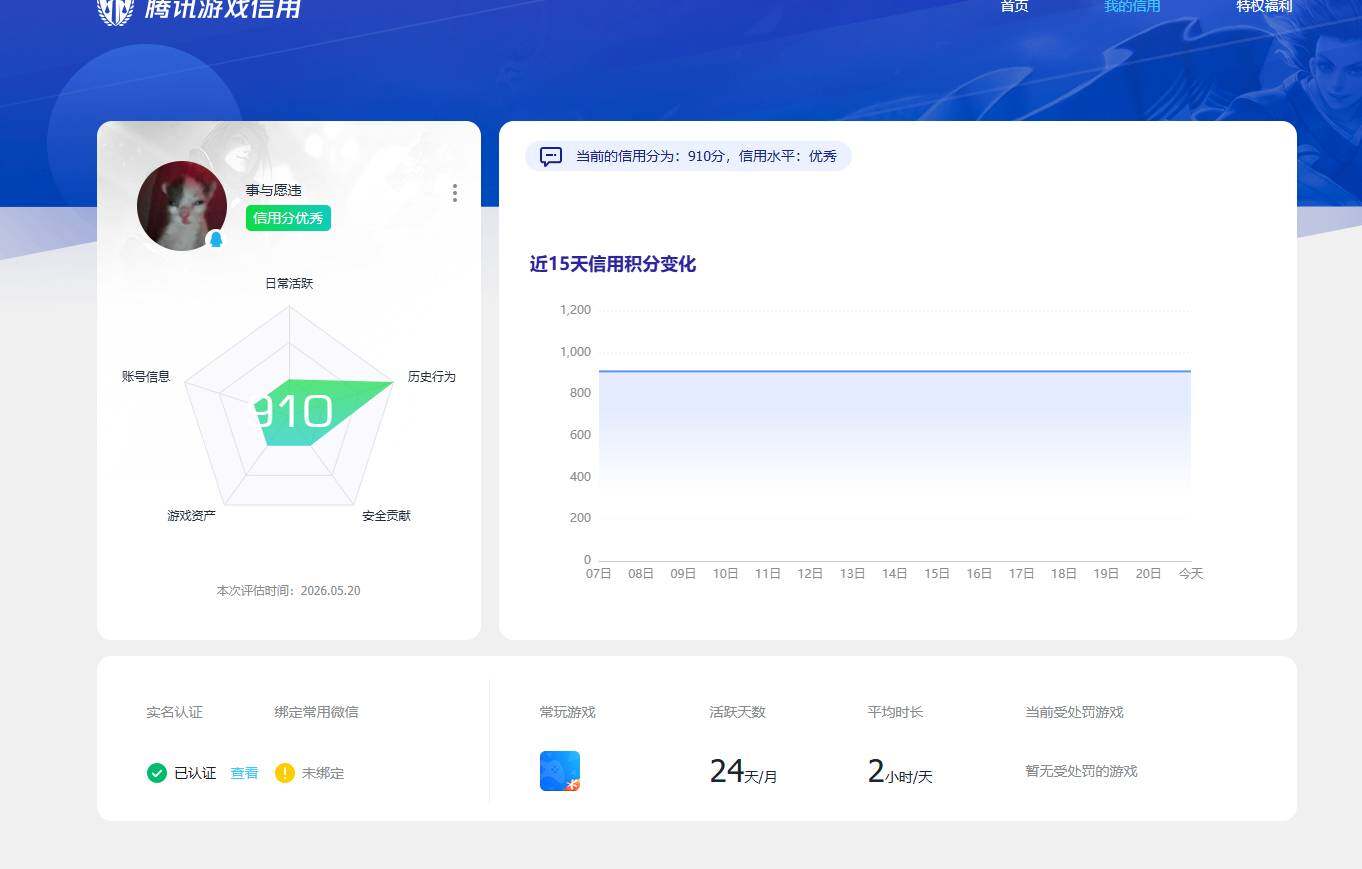Screen dimensions: 1362x869
Task: Click the 本次评估时间：2026.05.20 text
Action: (288, 591)
